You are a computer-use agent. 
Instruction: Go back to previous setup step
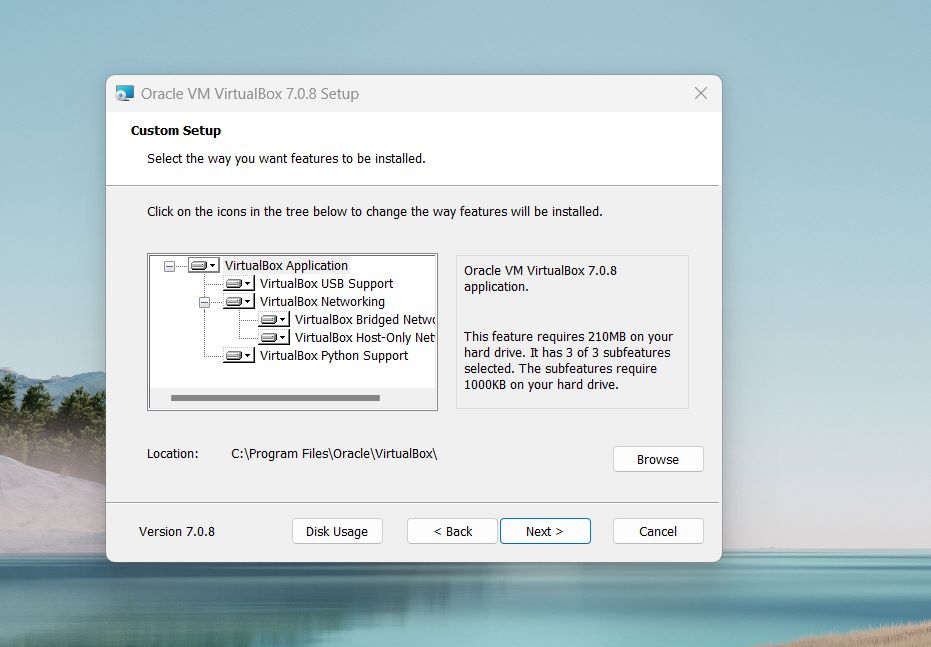point(452,531)
